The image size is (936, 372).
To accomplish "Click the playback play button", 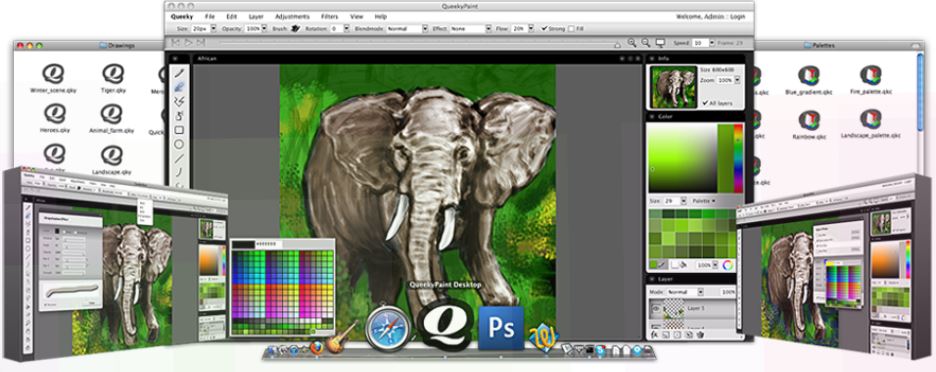I will (188, 43).
